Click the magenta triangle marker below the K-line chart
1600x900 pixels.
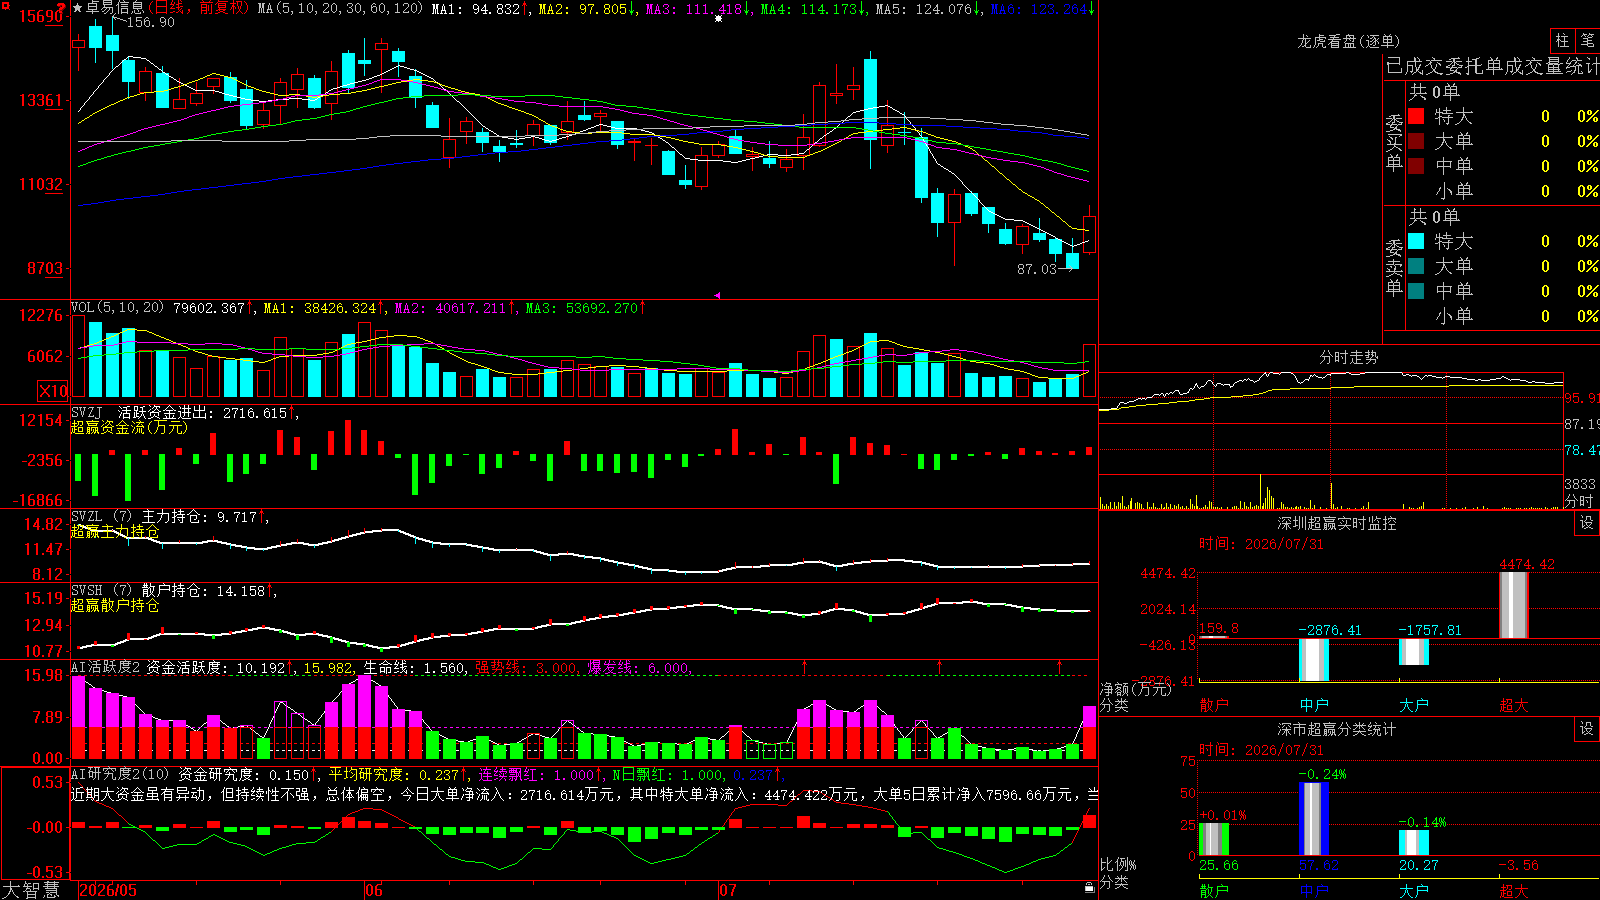[717, 295]
